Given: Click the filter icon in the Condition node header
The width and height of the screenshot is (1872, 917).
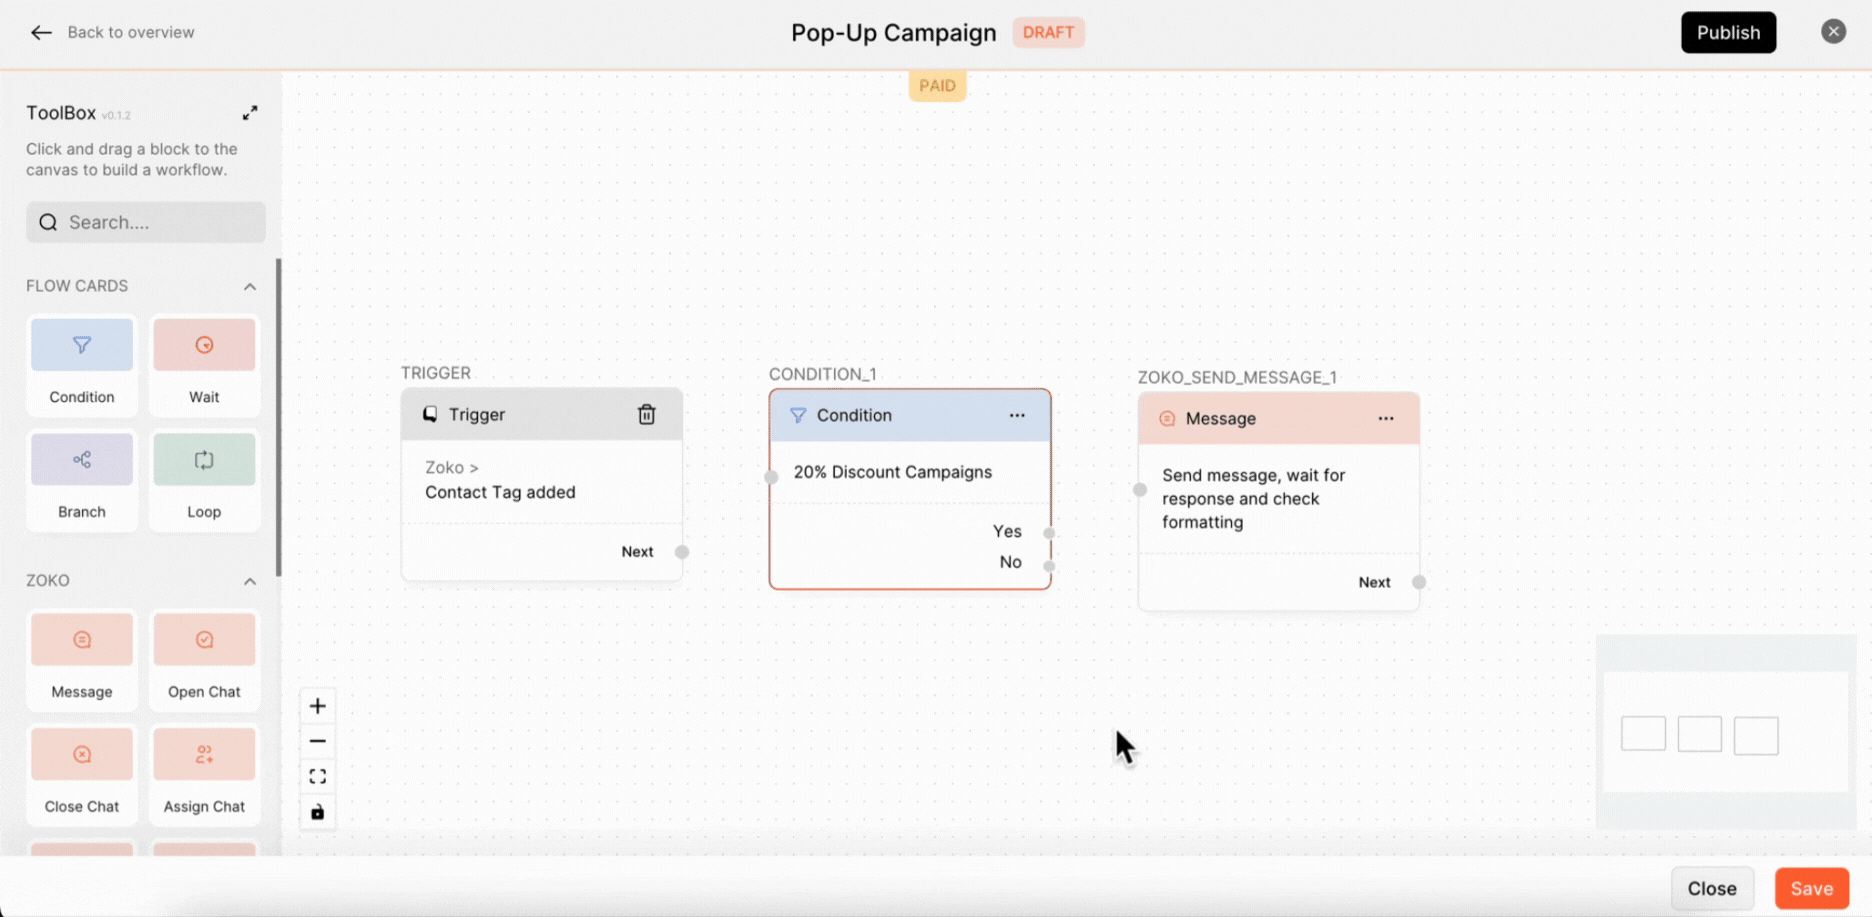Looking at the screenshot, I should tap(798, 415).
